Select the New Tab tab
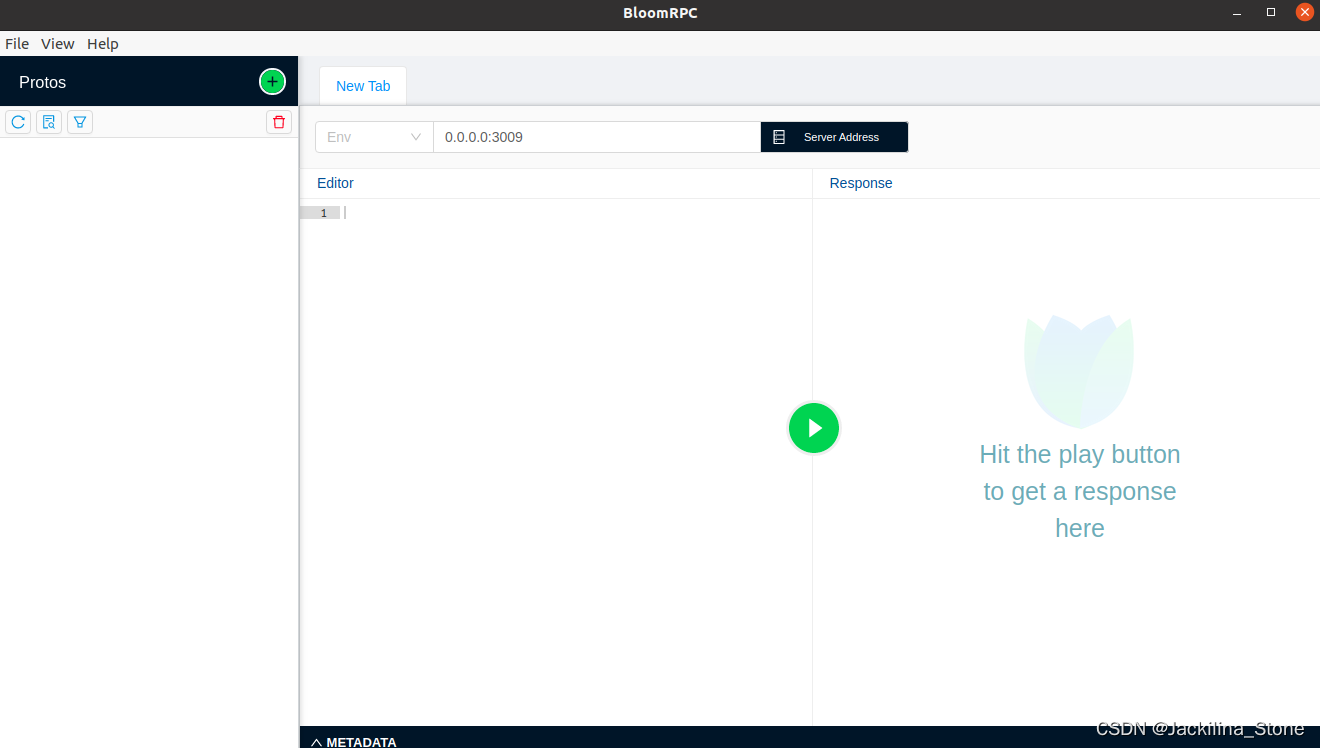1320x748 pixels. pyautogui.click(x=363, y=86)
